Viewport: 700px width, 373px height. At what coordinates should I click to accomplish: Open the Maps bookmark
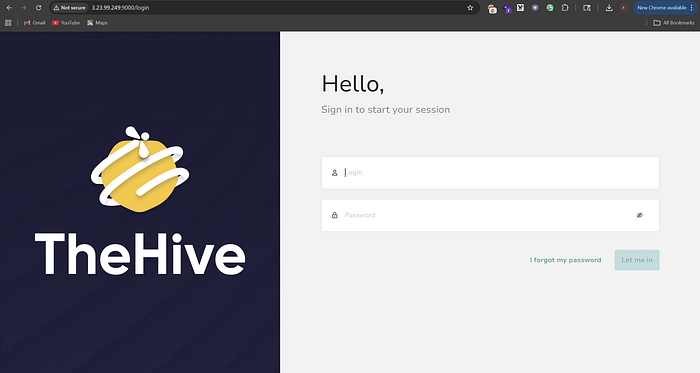click(x=97, y=23)
